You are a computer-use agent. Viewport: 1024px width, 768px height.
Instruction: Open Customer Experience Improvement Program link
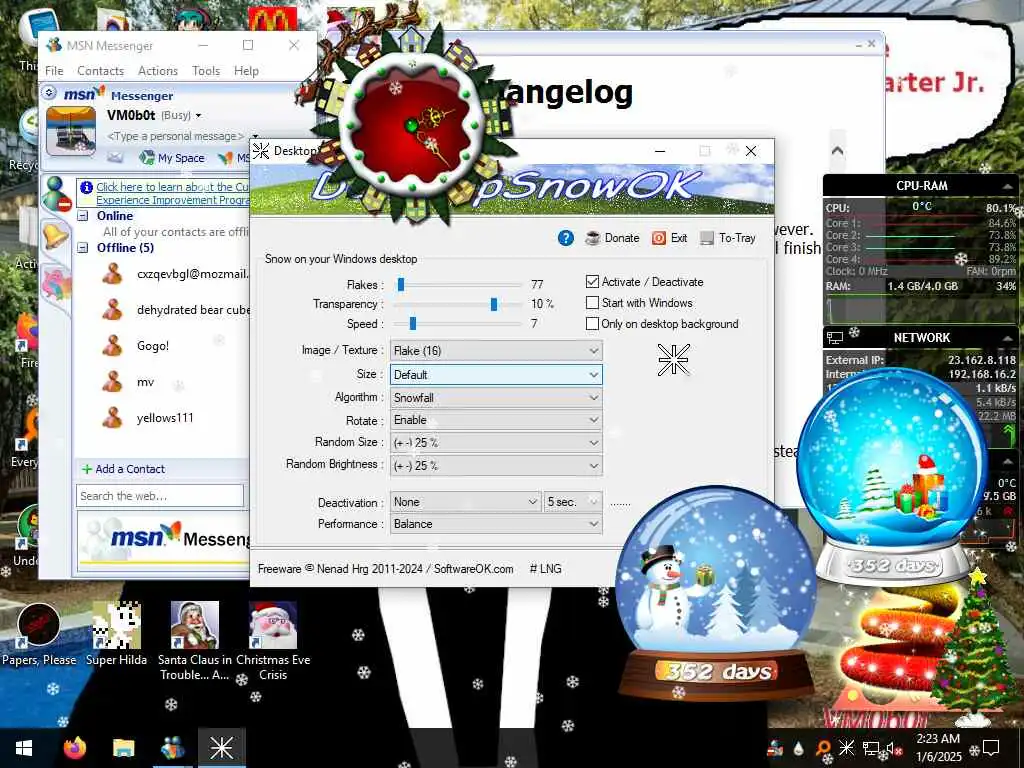point(172,193)
